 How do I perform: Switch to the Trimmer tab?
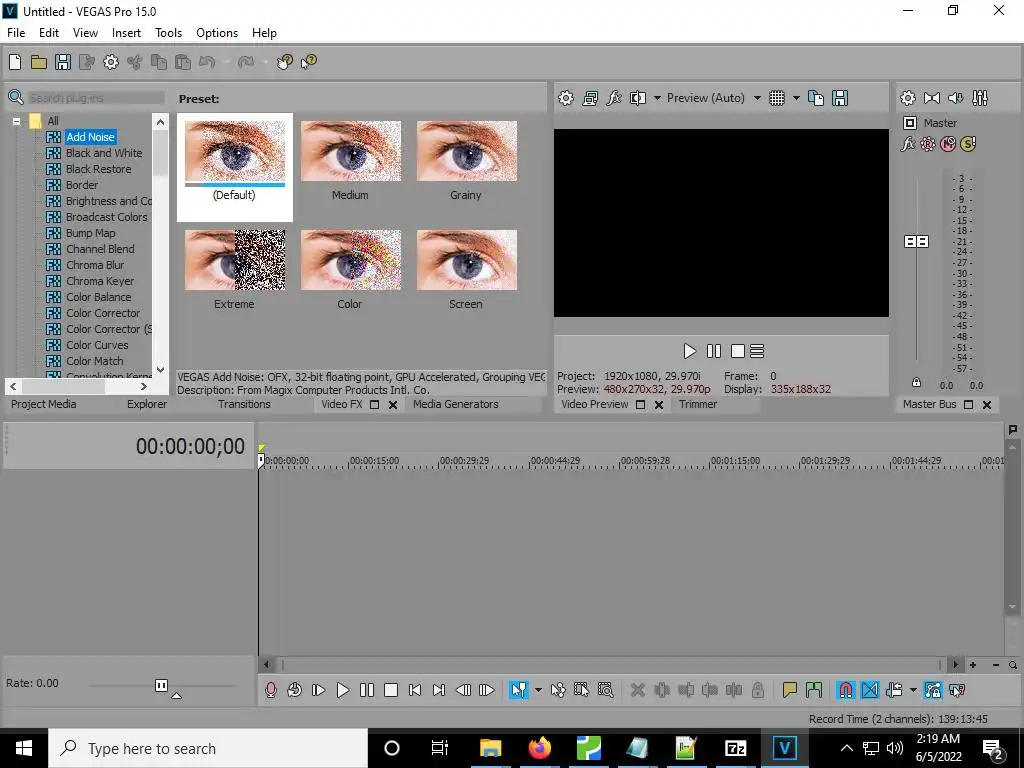pos(697,404)
